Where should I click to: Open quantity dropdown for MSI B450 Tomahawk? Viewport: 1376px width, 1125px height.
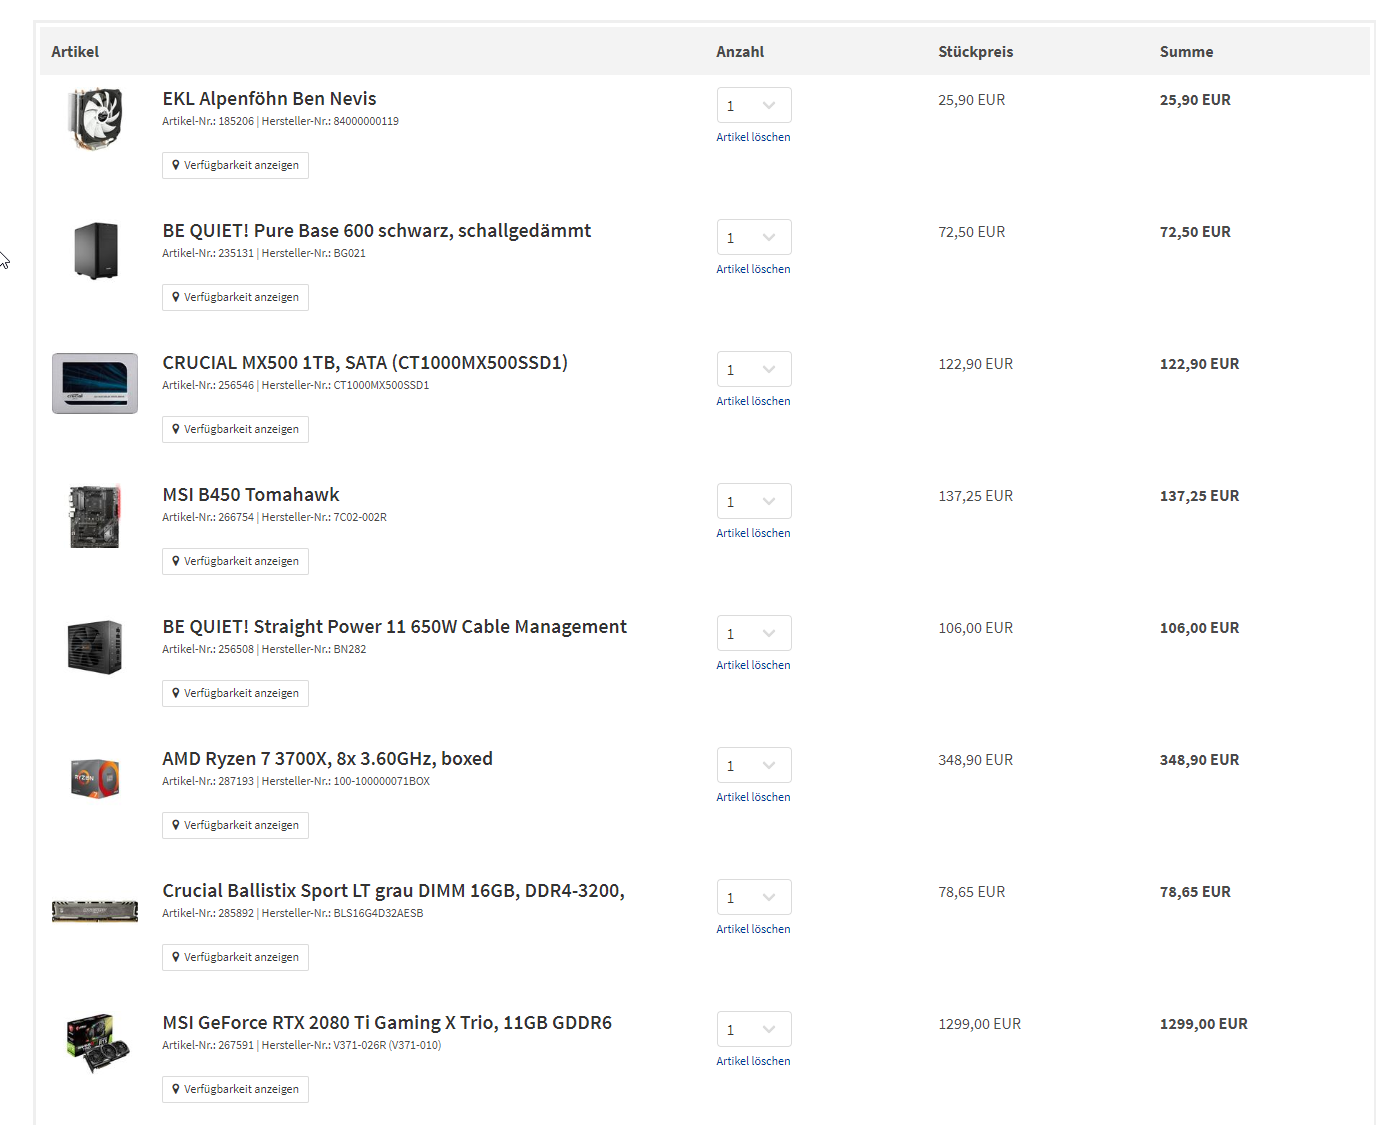click(754, 501)
